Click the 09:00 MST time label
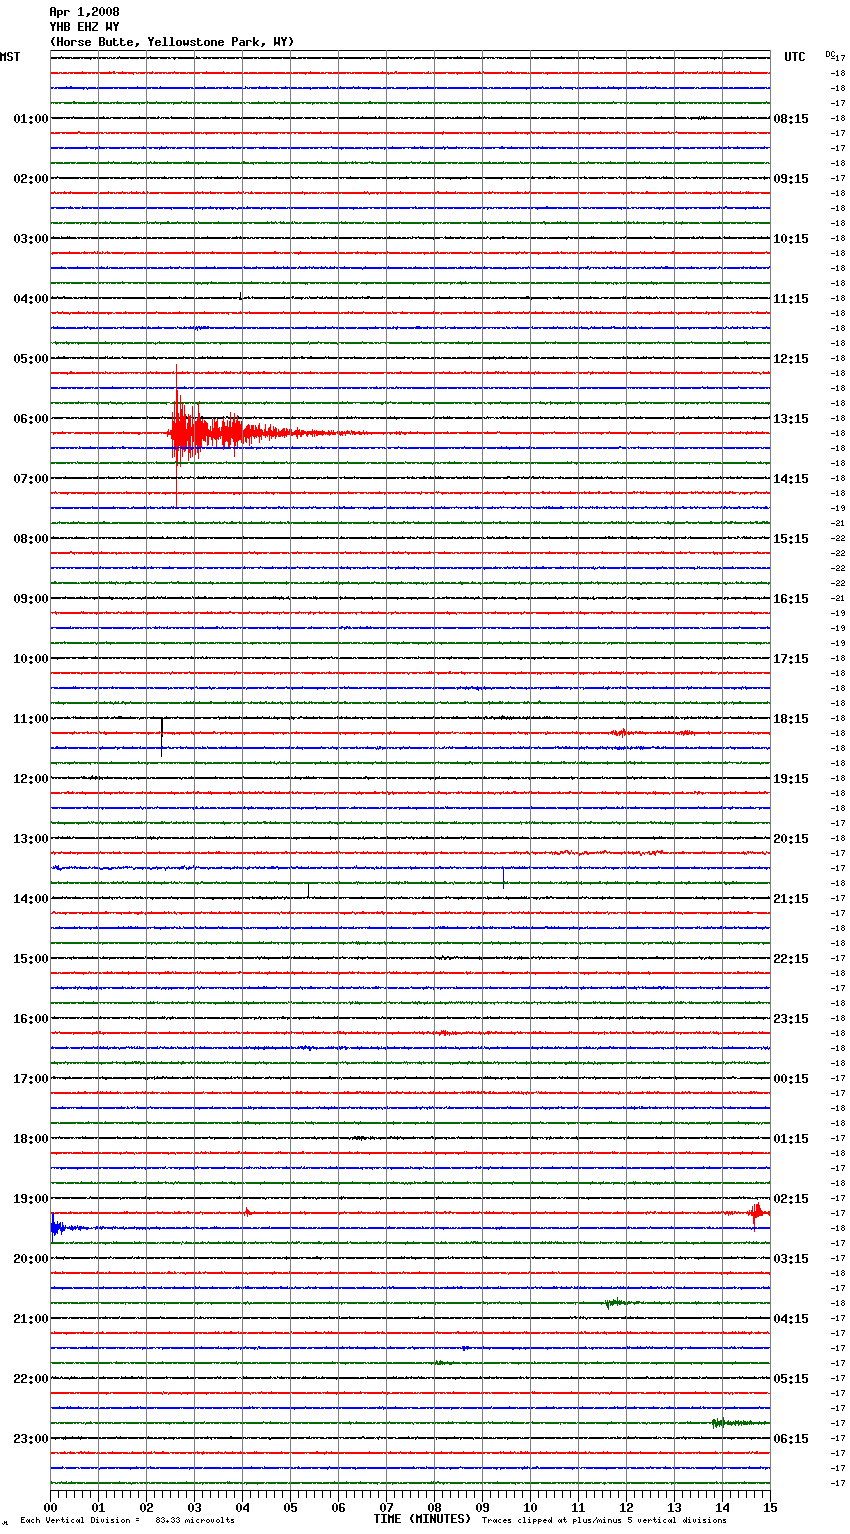850x1534 pixels. 31,599
